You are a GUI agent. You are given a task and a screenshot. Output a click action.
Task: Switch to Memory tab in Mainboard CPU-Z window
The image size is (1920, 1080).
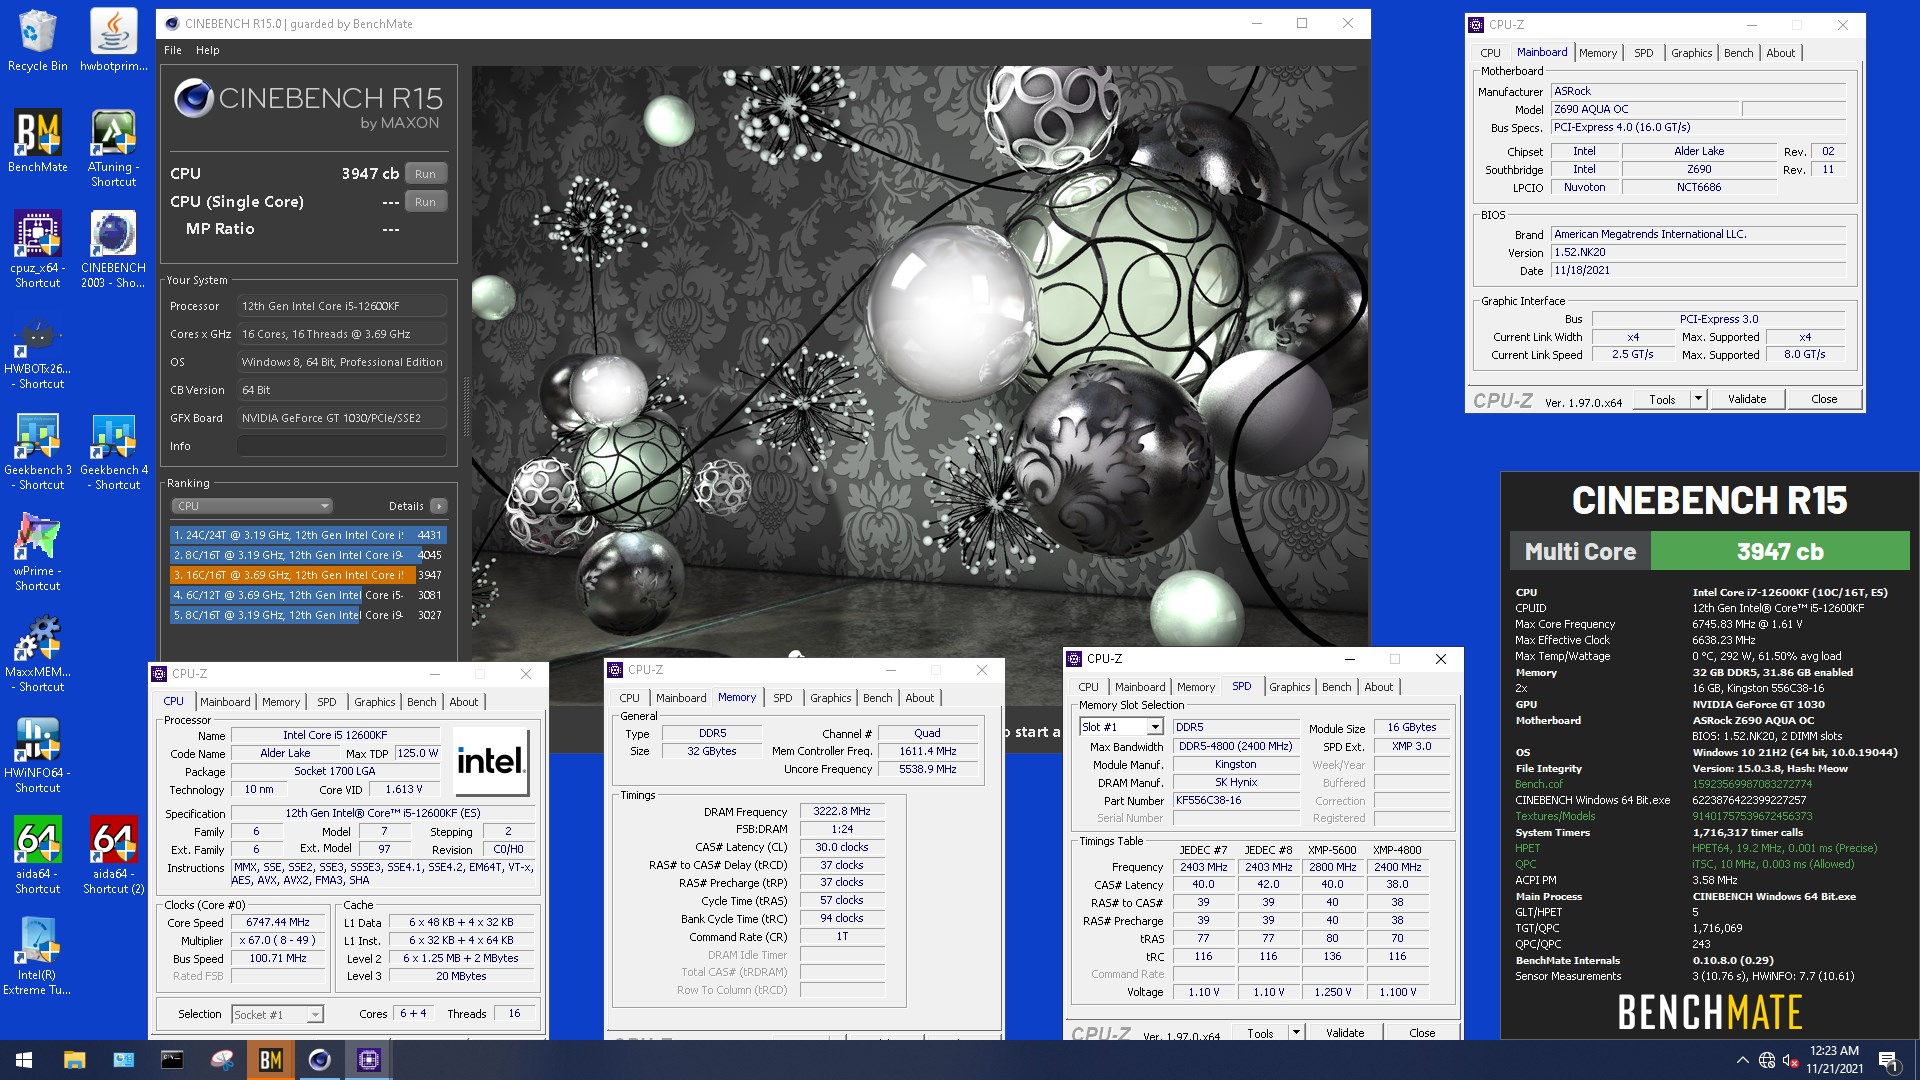1597,53
